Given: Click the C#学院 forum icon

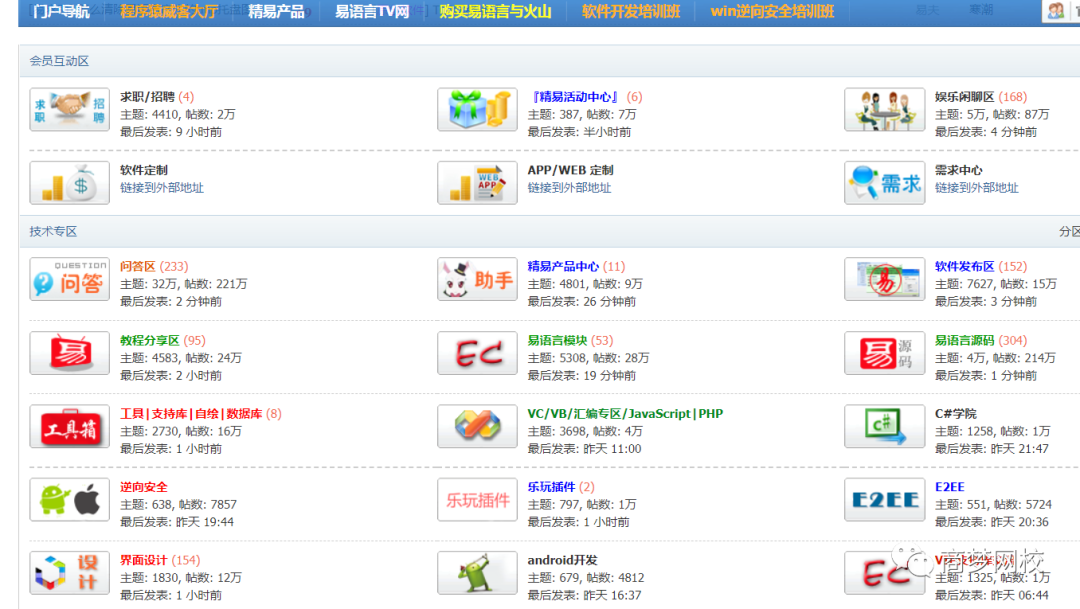Looking at the screenshot, I should [x=884, y=426].
